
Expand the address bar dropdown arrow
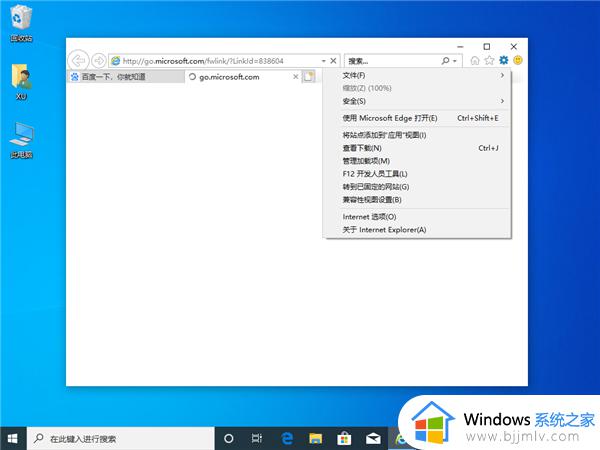click(x=324, y=61)
